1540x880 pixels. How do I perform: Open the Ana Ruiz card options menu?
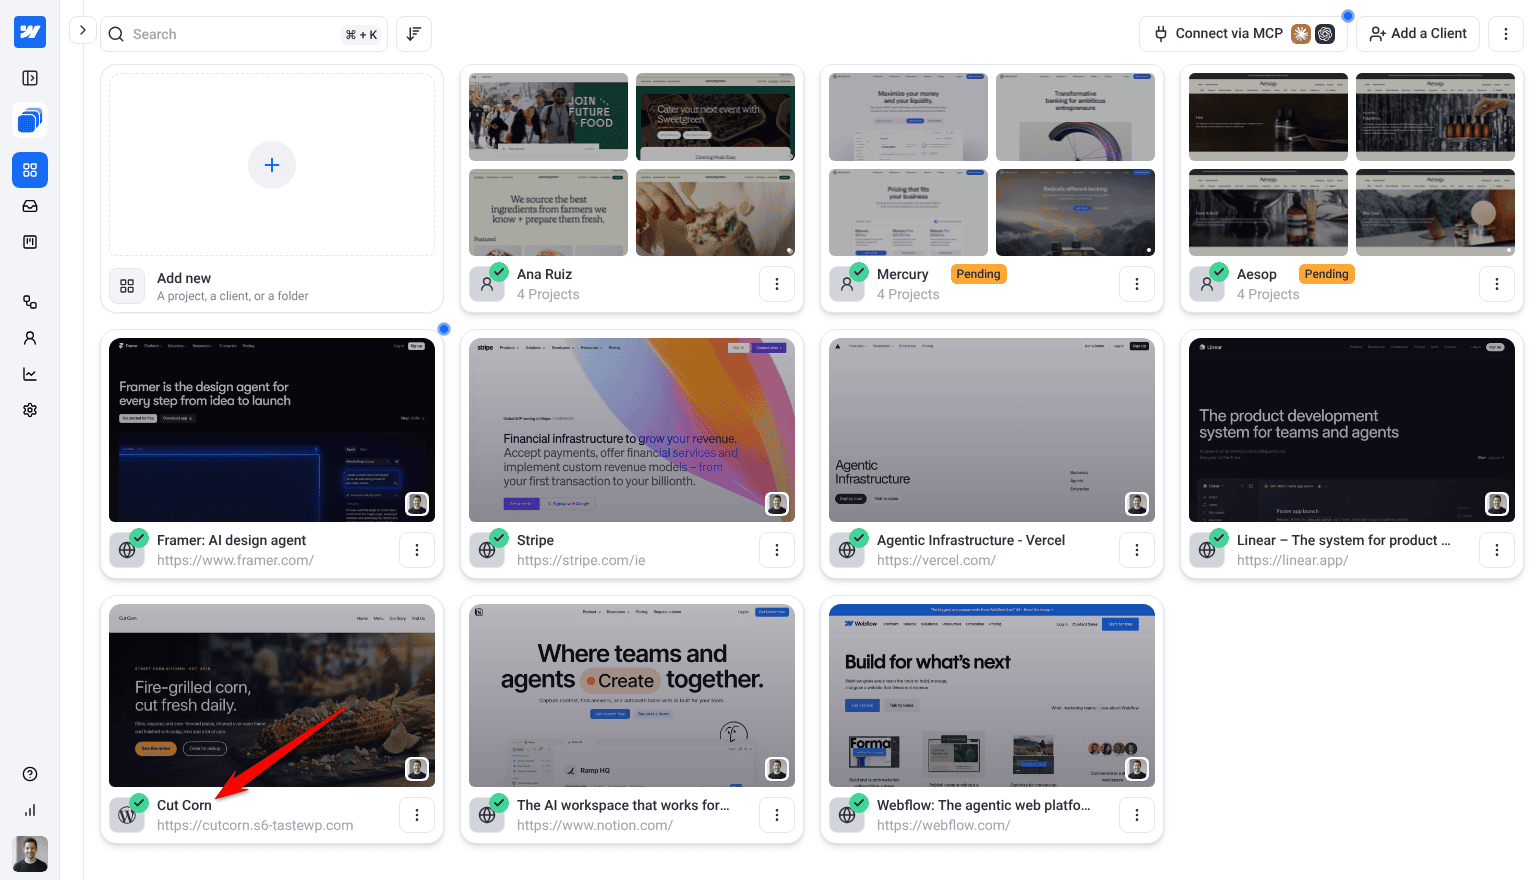click(777, 284)
